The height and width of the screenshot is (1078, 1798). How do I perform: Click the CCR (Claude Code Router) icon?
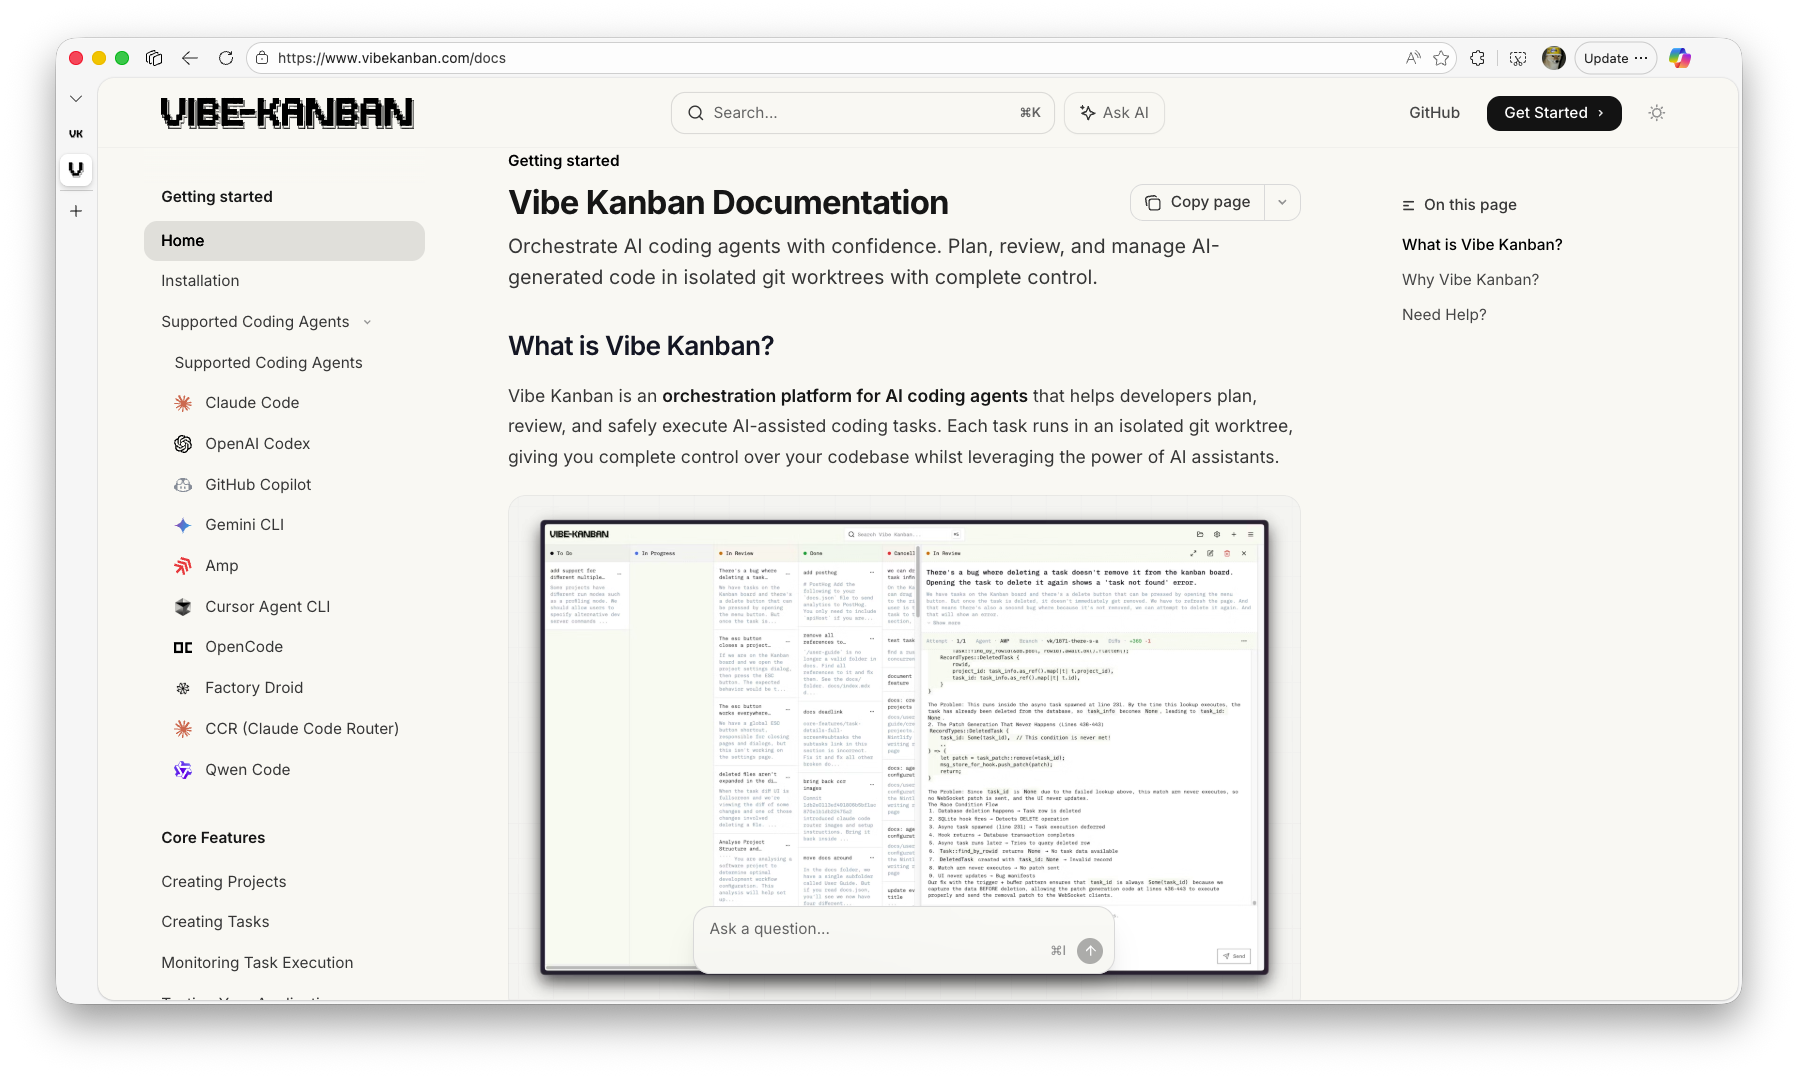tap(183, 729)
